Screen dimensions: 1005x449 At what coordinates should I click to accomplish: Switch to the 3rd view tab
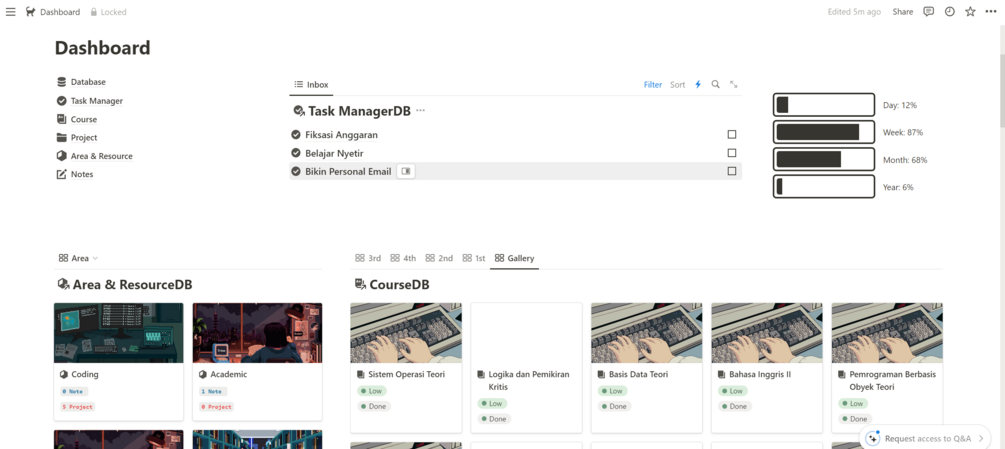pos(368,258)
